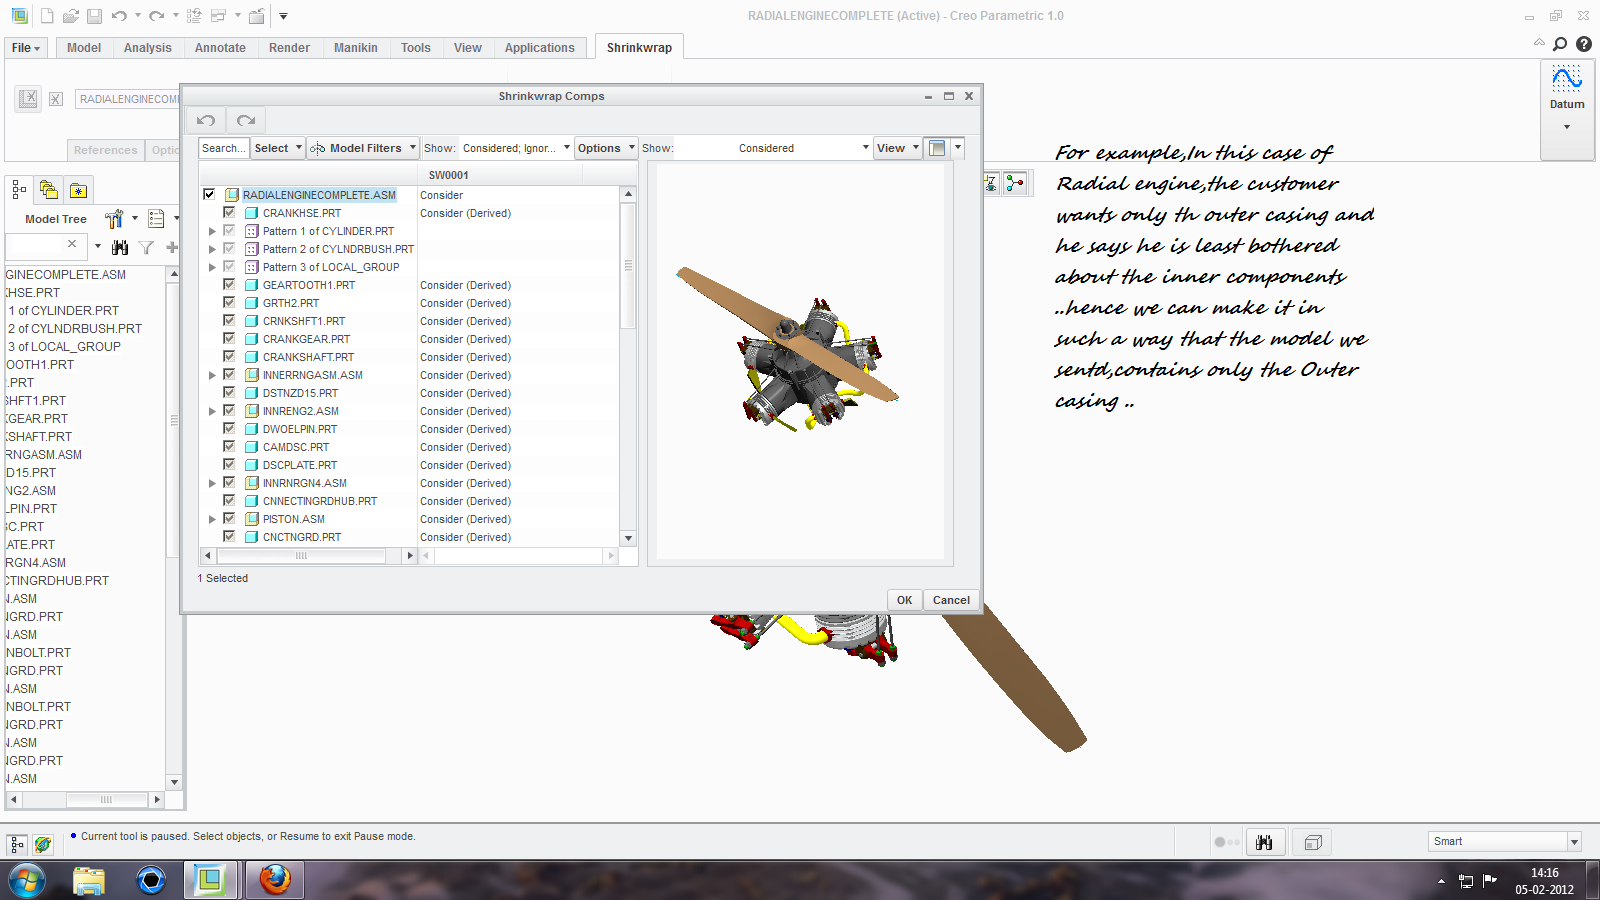The height and width of the screenshot is (900, 1600).
Task: Toggle GEARTOOTH1.PRT checkbox
Action: click(229, 285)
